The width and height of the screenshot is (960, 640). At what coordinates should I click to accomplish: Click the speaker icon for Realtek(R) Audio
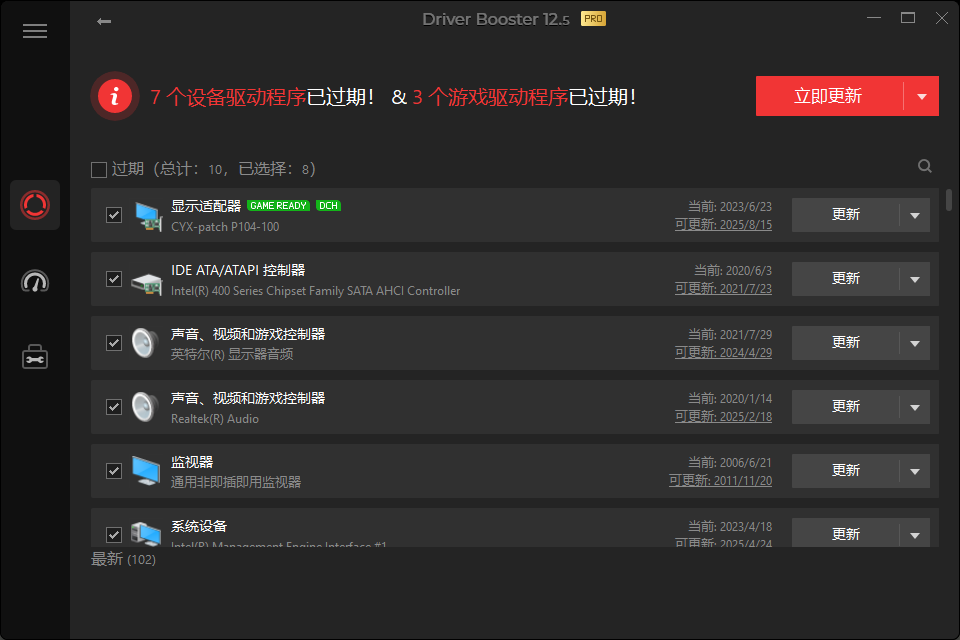click(145, 407)
